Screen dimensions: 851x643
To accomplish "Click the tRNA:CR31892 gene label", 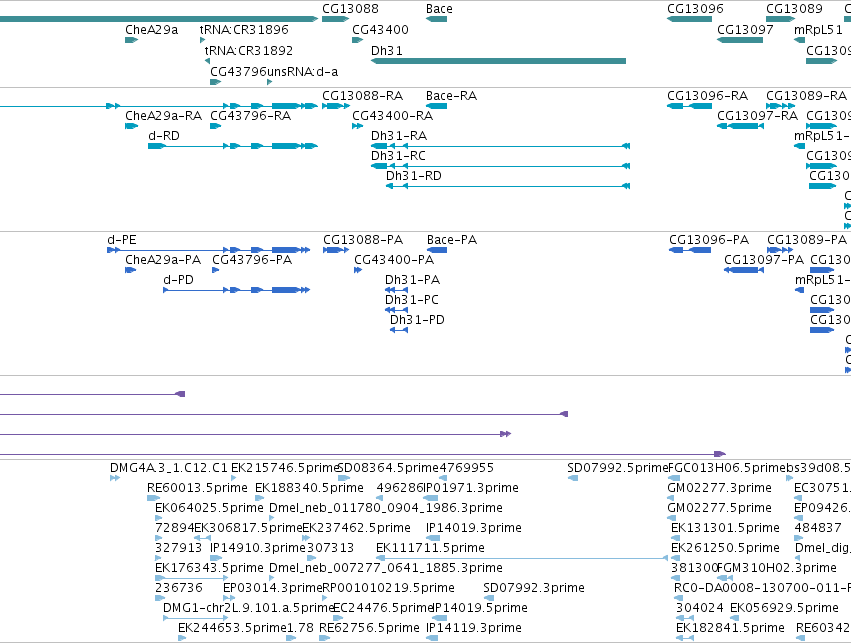I will (x=249, y=50).
